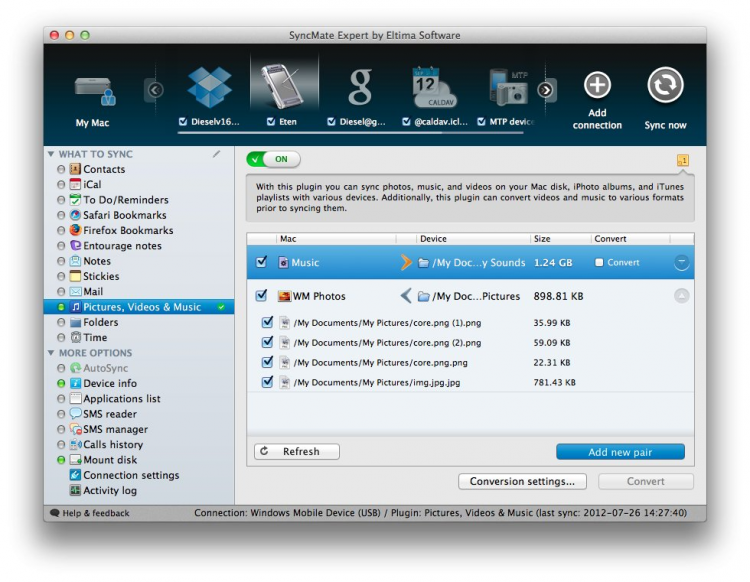
Task: Click the orange sync direction arrow for Music
Action: (406, 262)
